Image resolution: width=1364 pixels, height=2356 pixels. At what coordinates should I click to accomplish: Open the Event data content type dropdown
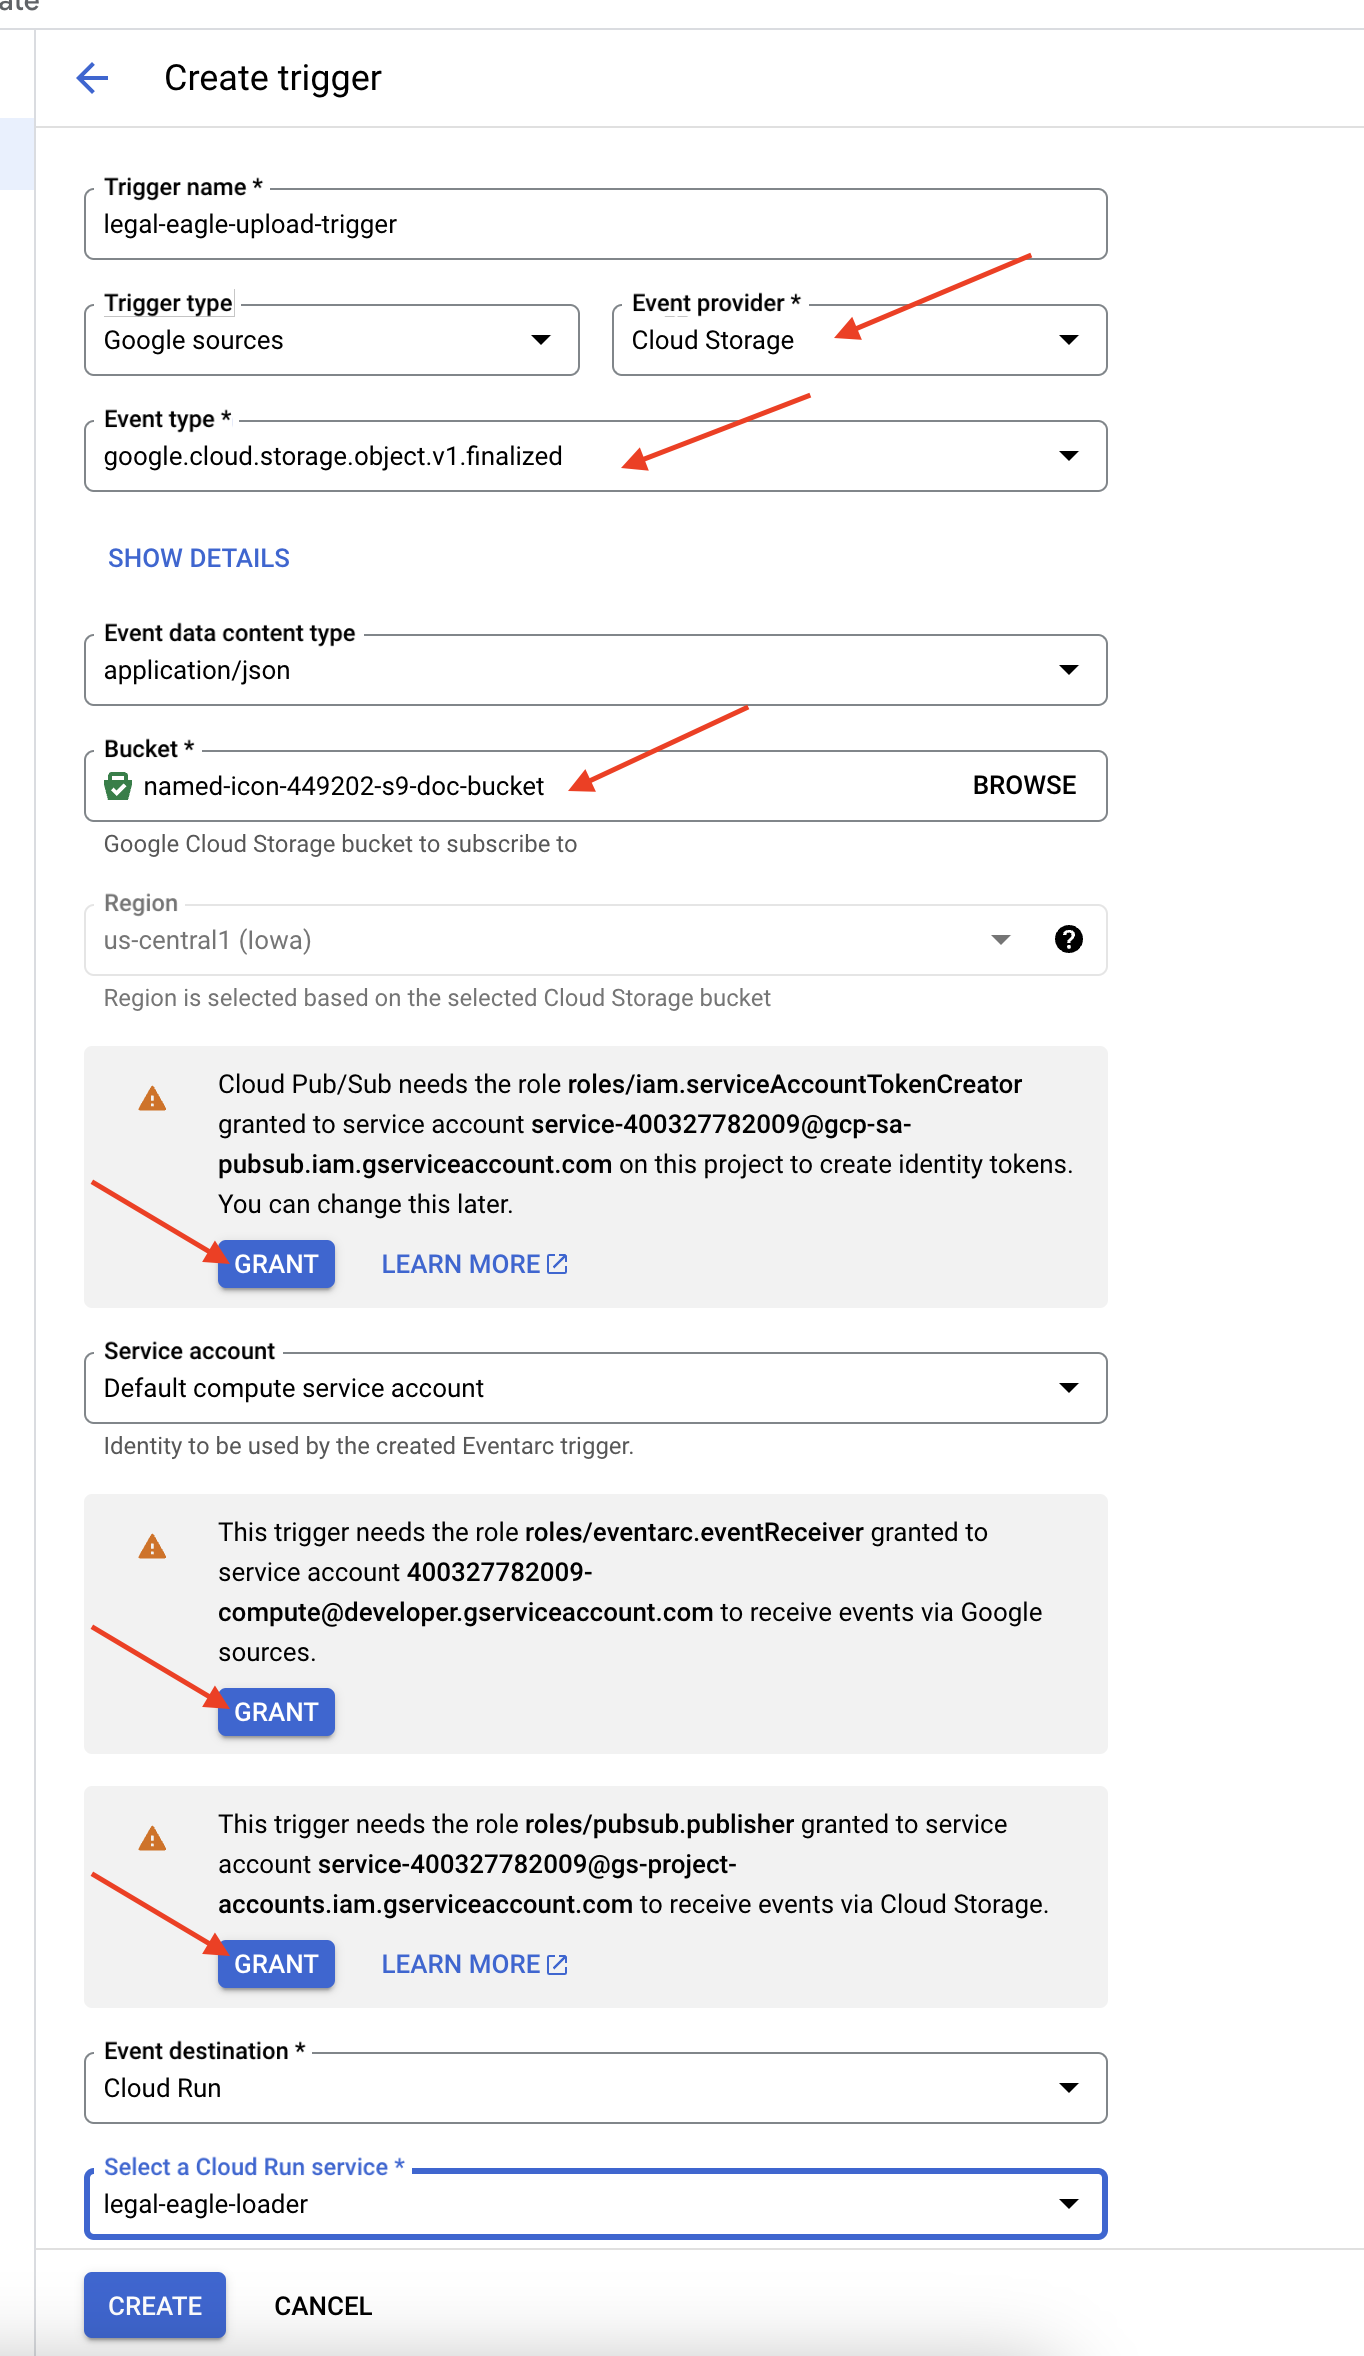[x=595, y=670]
